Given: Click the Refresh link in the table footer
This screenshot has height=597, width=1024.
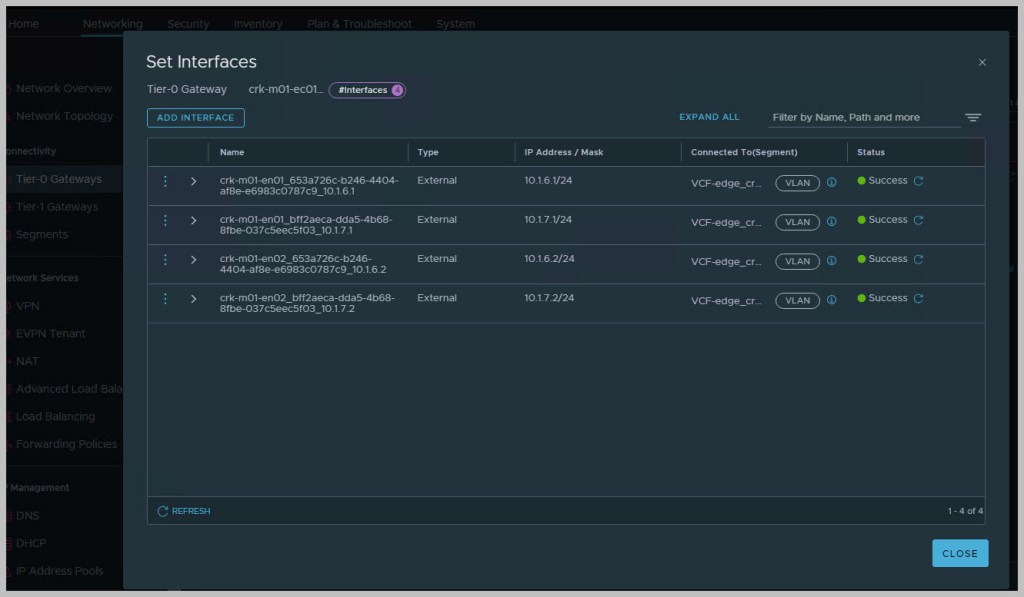Looking at the screenshot, I should pos(184,511).
